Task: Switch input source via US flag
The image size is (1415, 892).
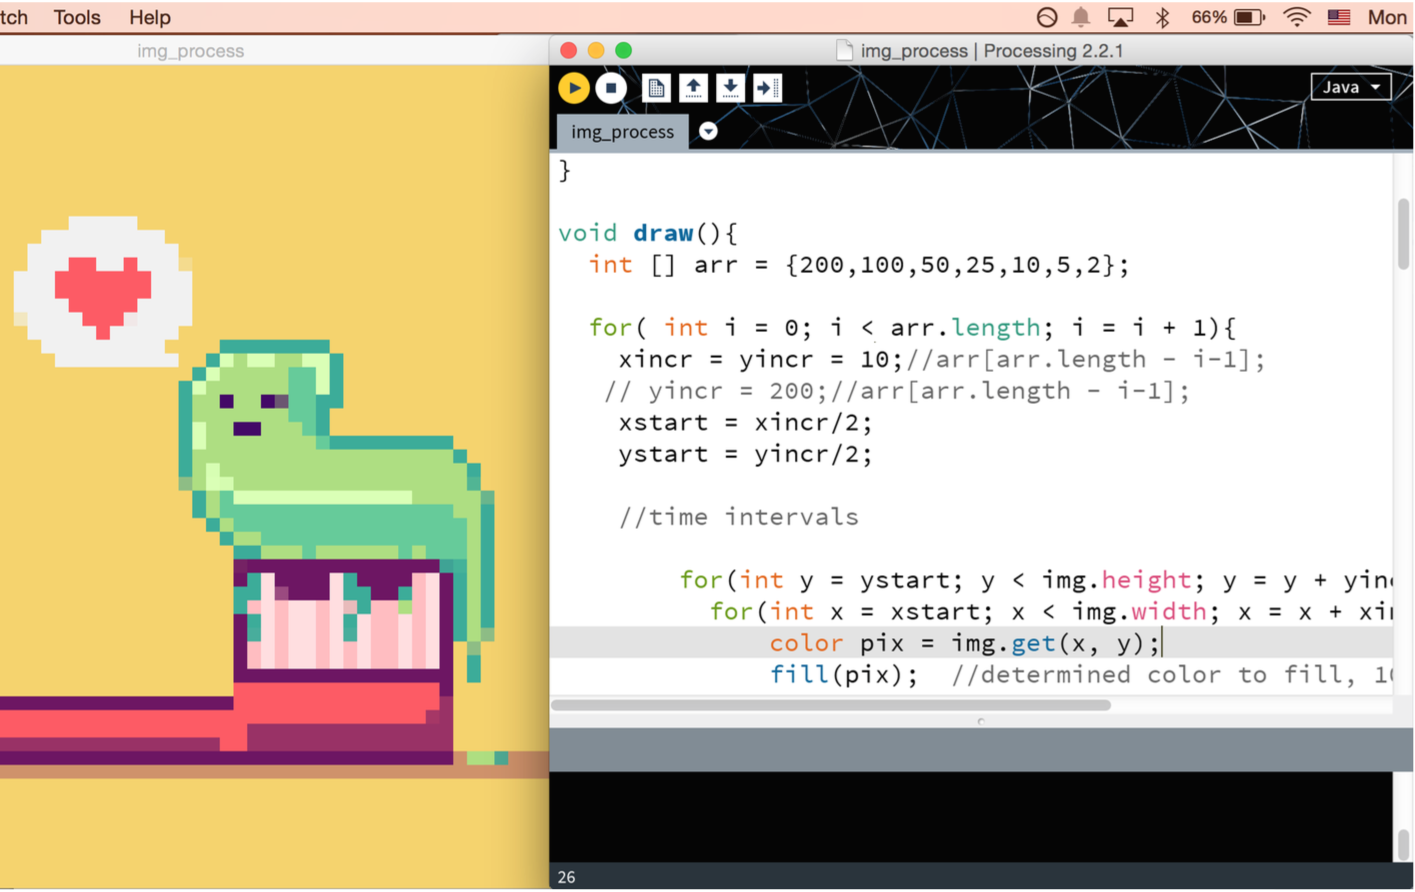Action: pos(1338,17)
